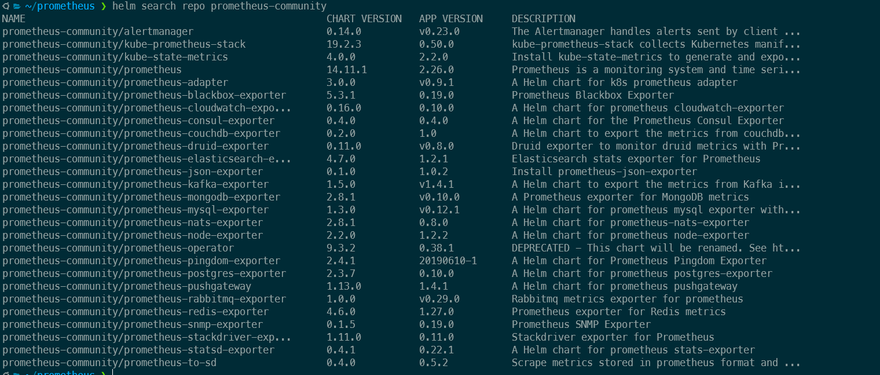Click the CHART VERSION column header
Image resolution: width=880 pixels, height=375 pixels.
(x=364, y=19)
